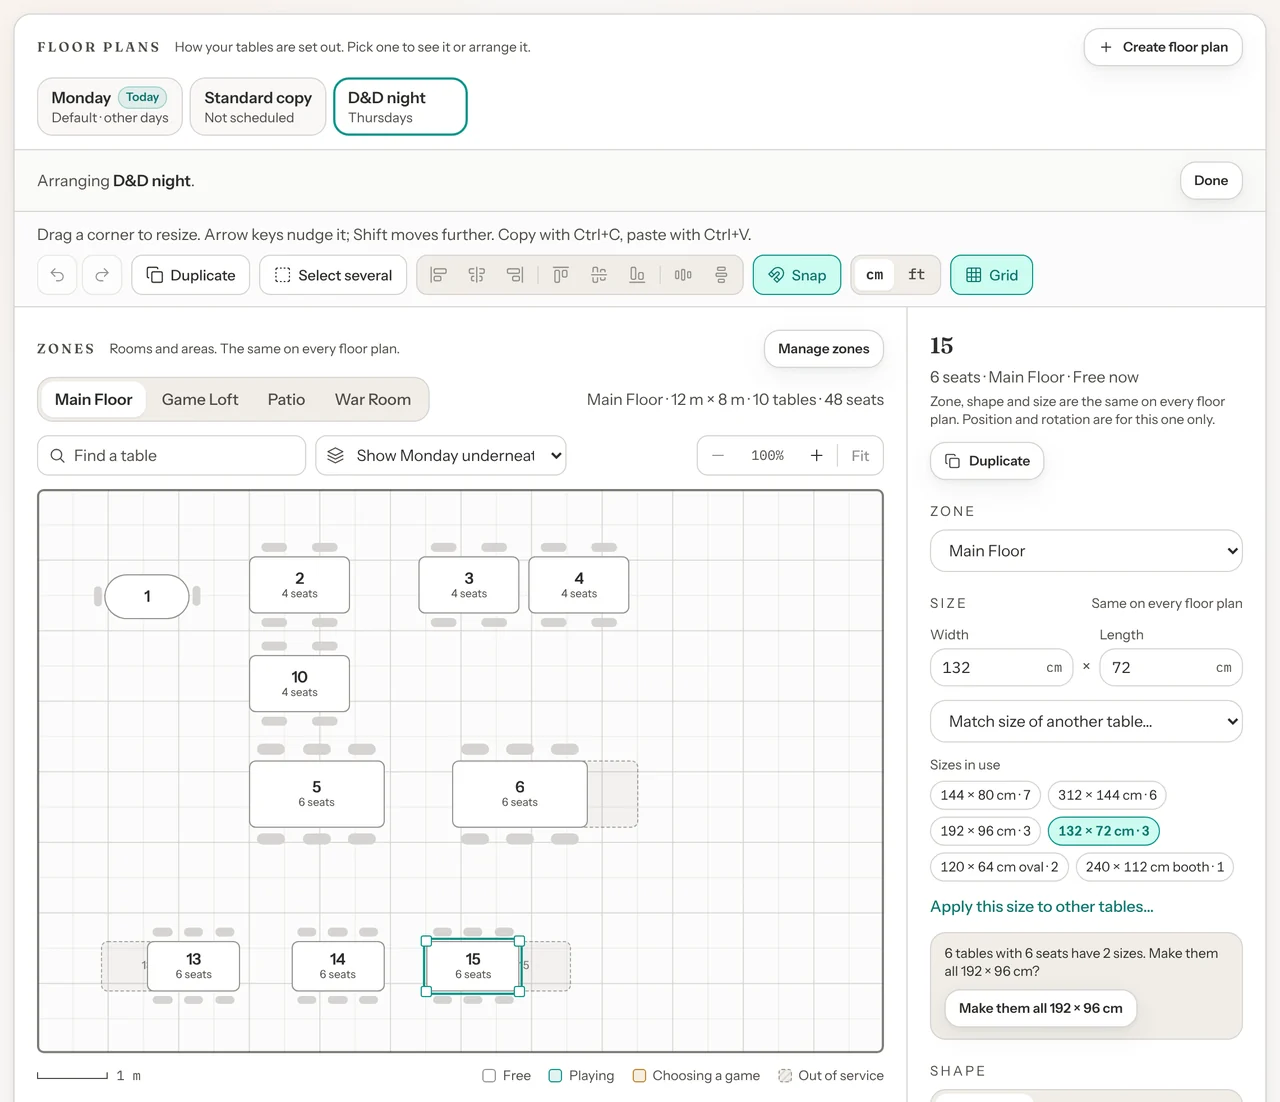1280x1102 pixels.
Task: Redo the last undone change
Action: click(x=102, y=275)
